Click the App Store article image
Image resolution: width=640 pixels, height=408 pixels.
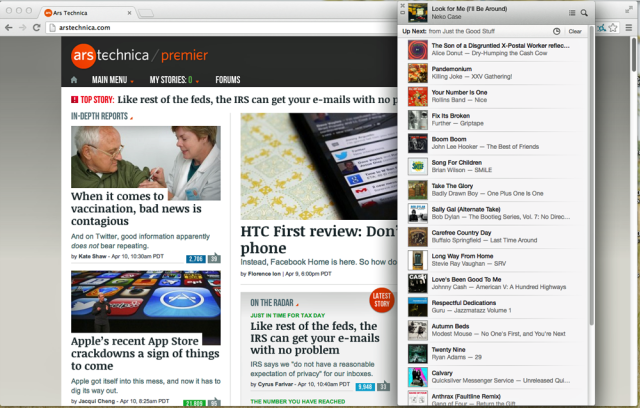[x=146, y=301]
